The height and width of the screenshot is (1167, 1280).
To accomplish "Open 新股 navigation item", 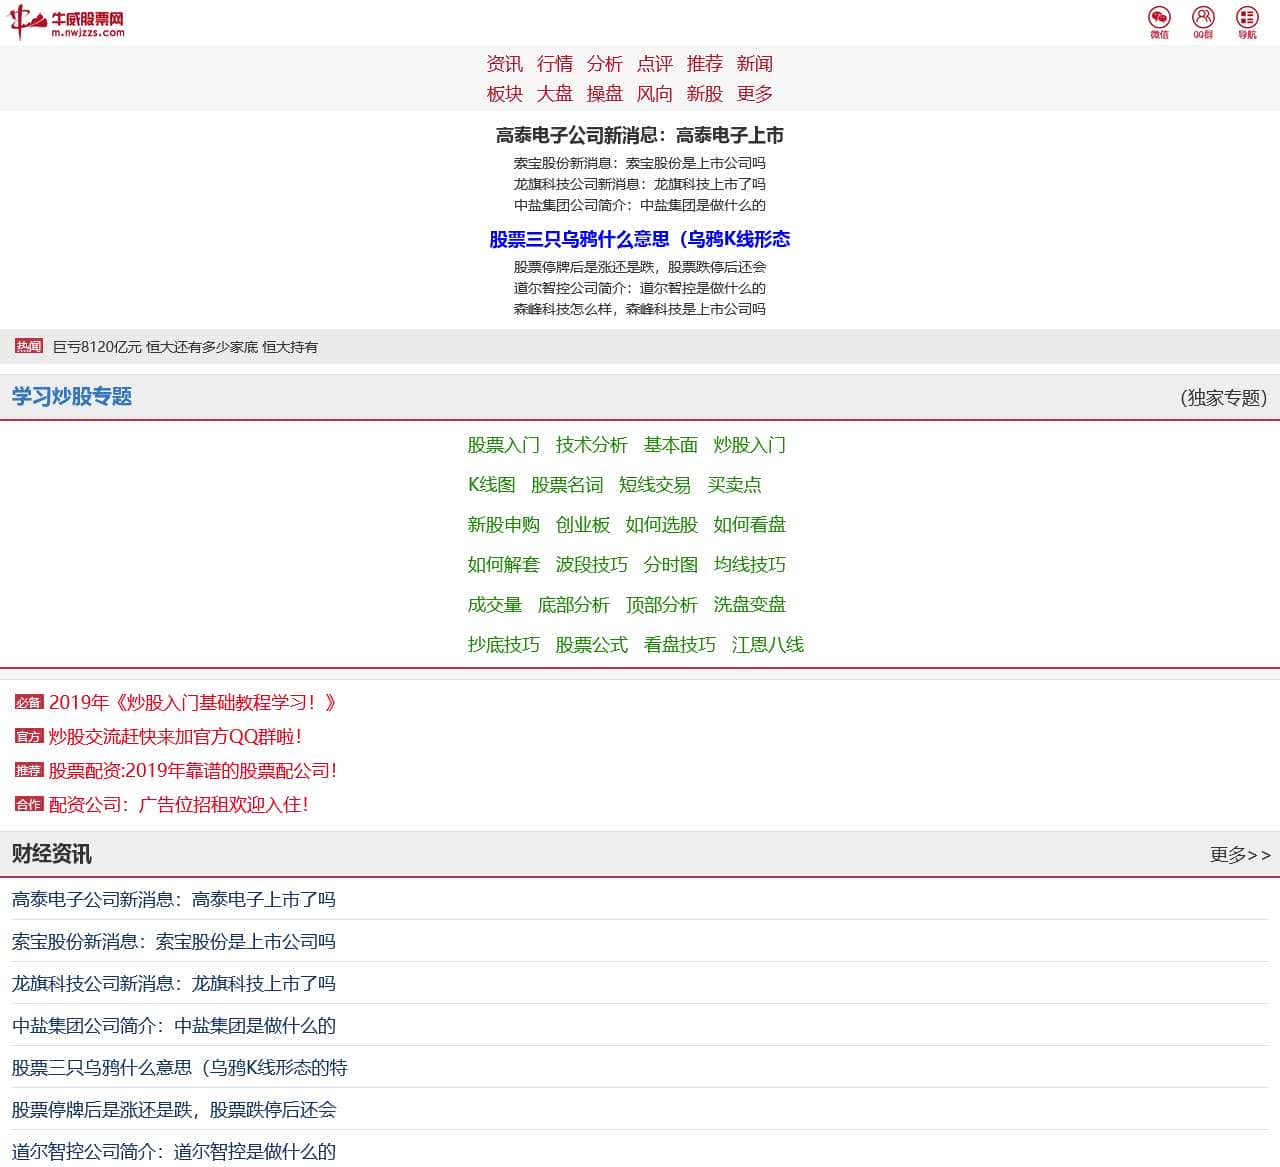I will pos(705,94).
